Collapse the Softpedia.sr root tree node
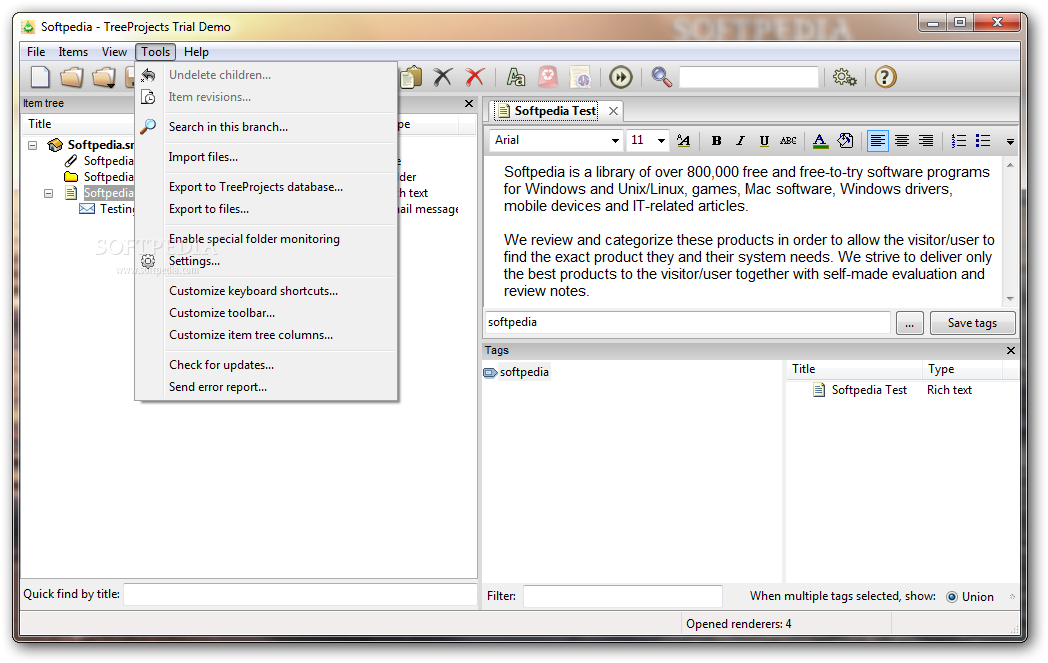This screenshot has width=1048, height=663. tap(32, 145)
